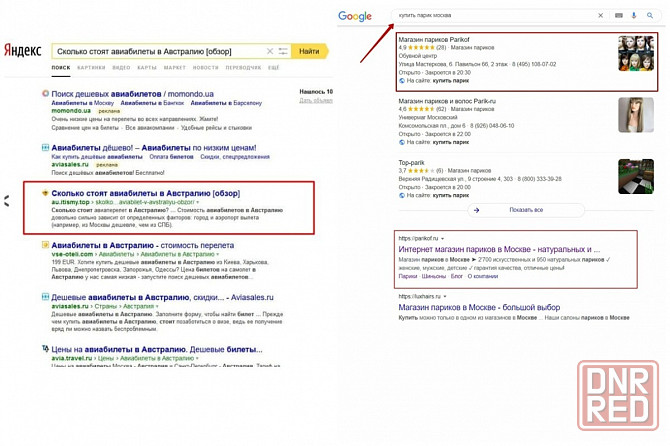Click globe icon in the Parikof listing
Viewport: 670px width, 446px height.
(x=402, y=81)
